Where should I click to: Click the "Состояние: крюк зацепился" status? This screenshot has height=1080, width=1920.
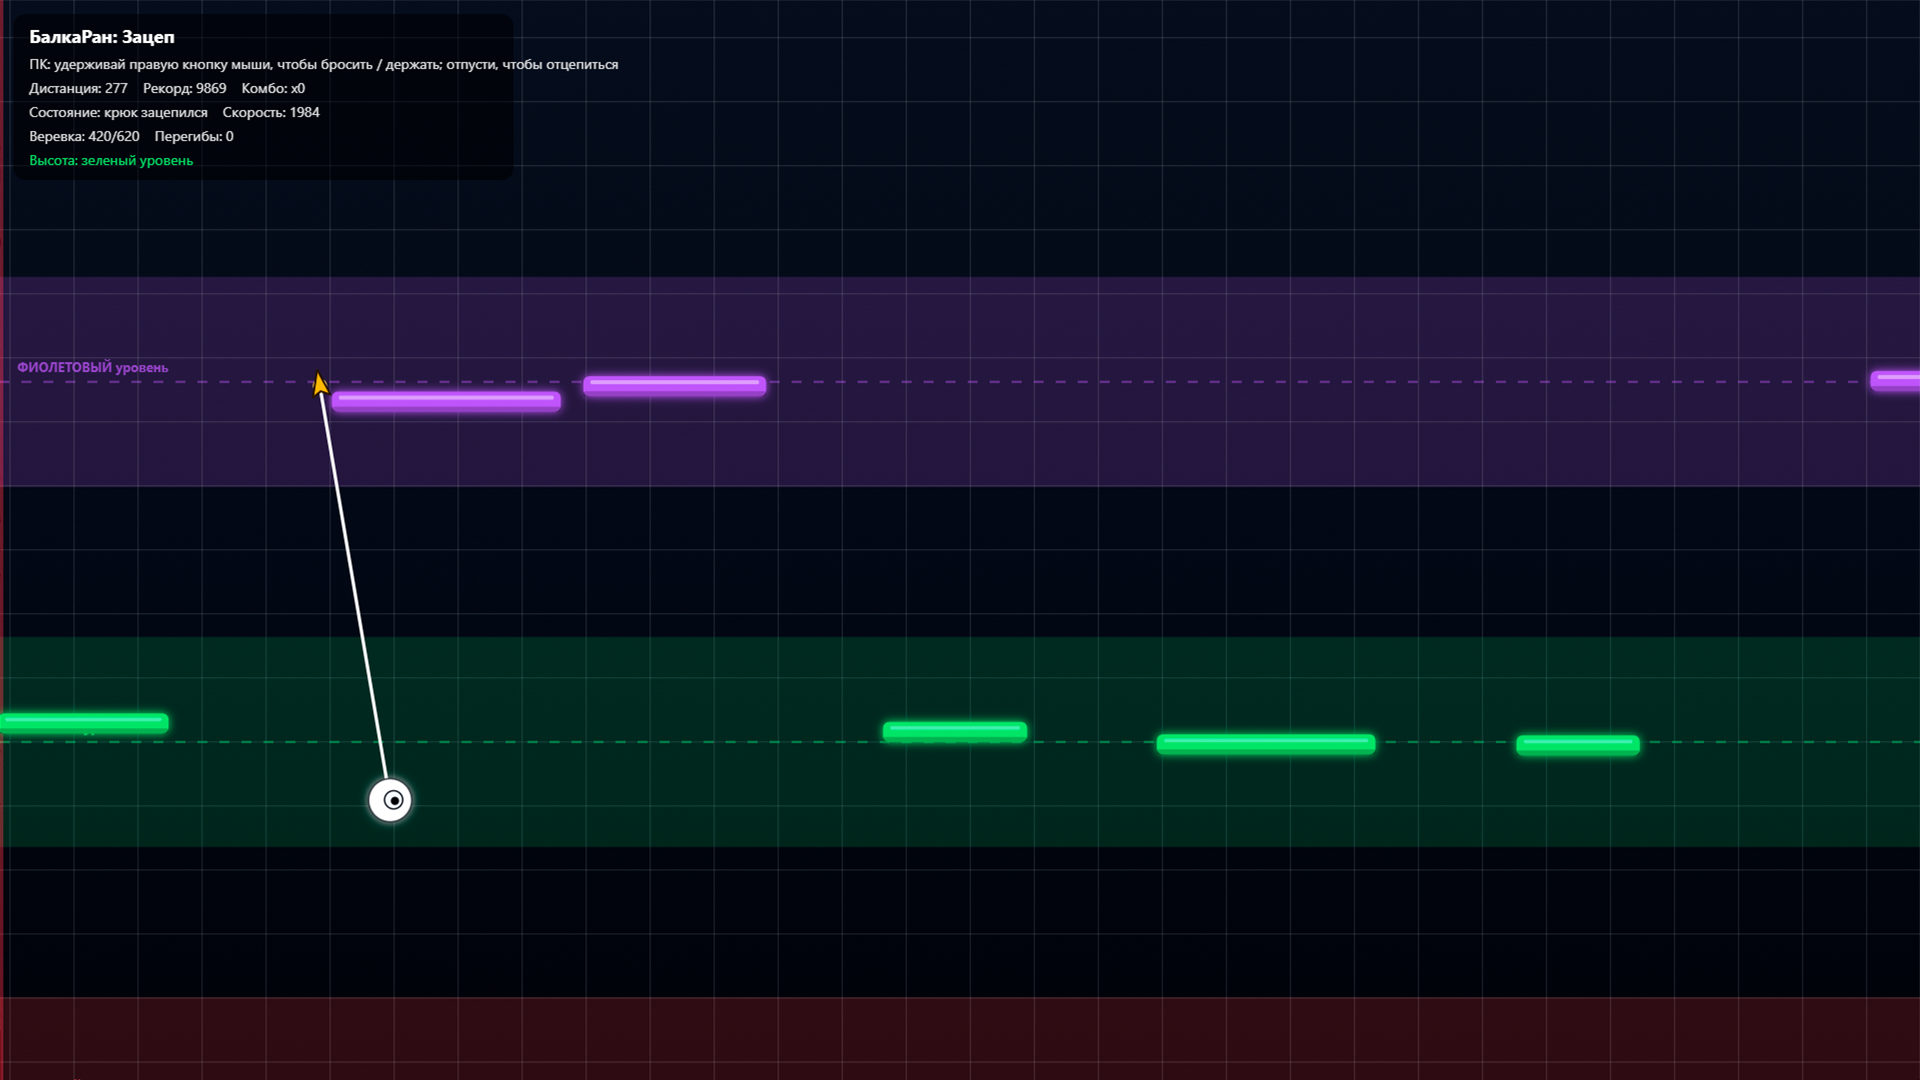[x=118, y=112]
